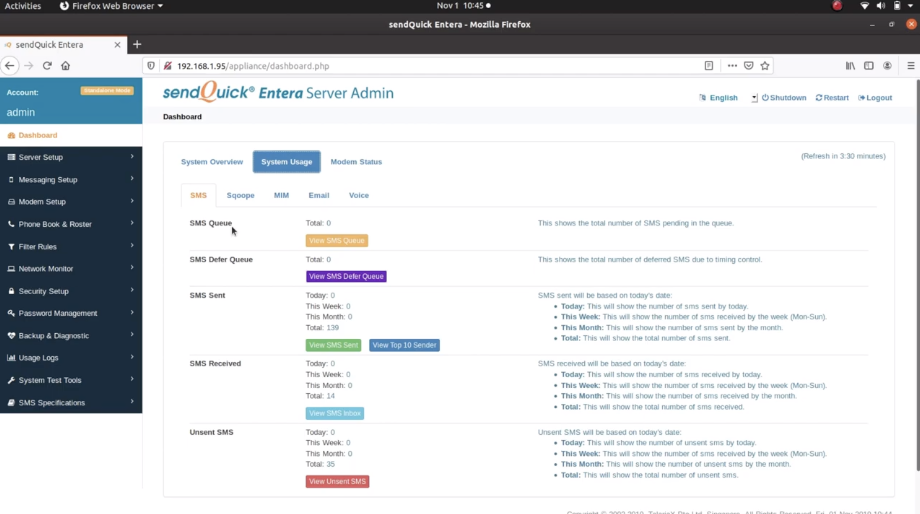Open Firefox Web Browser app menu

[111, 6]
